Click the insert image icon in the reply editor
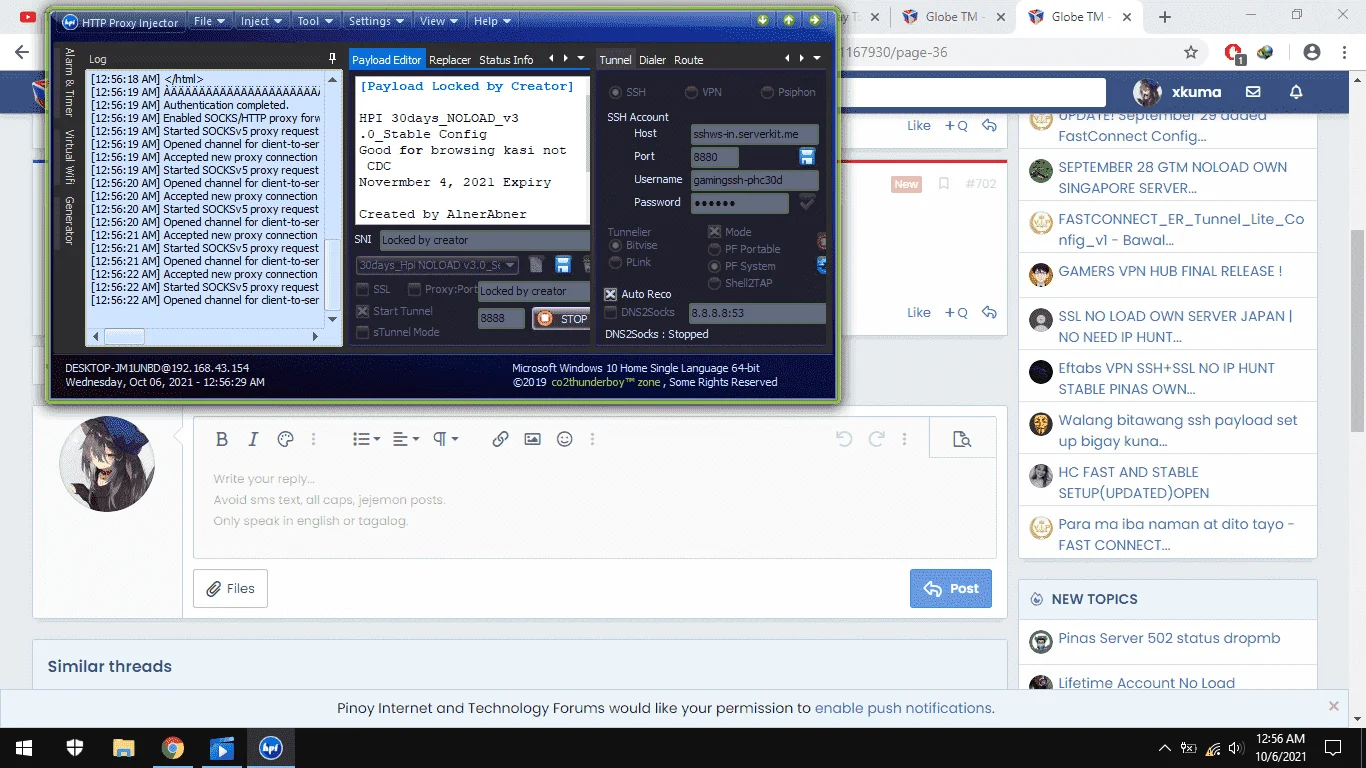 [x=533, y=439]
